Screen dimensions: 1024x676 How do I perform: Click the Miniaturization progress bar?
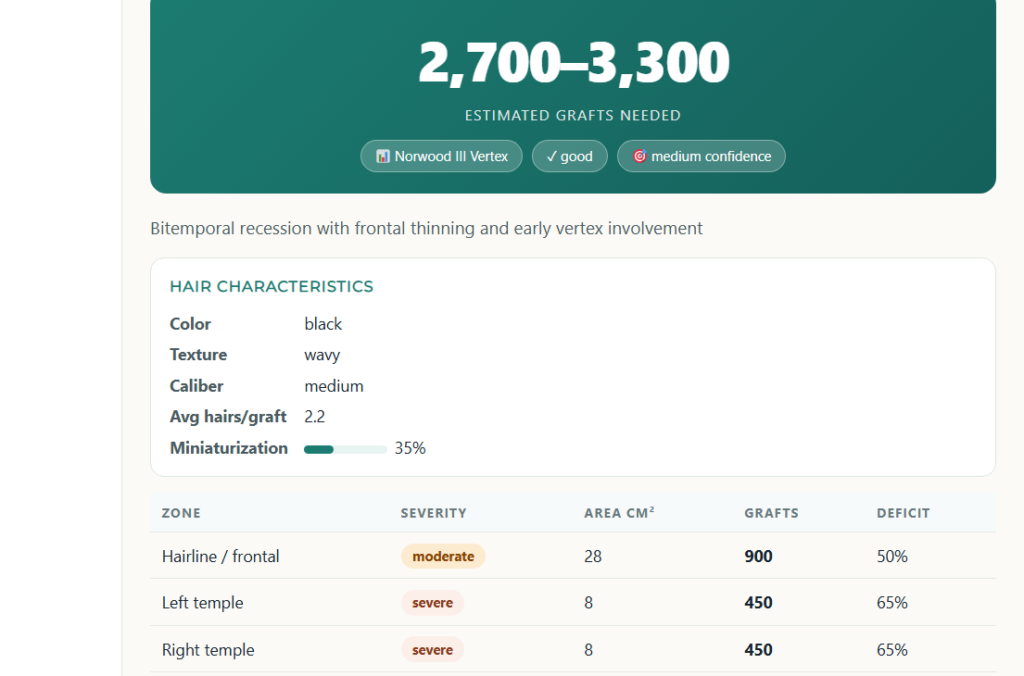coord(345,449)
